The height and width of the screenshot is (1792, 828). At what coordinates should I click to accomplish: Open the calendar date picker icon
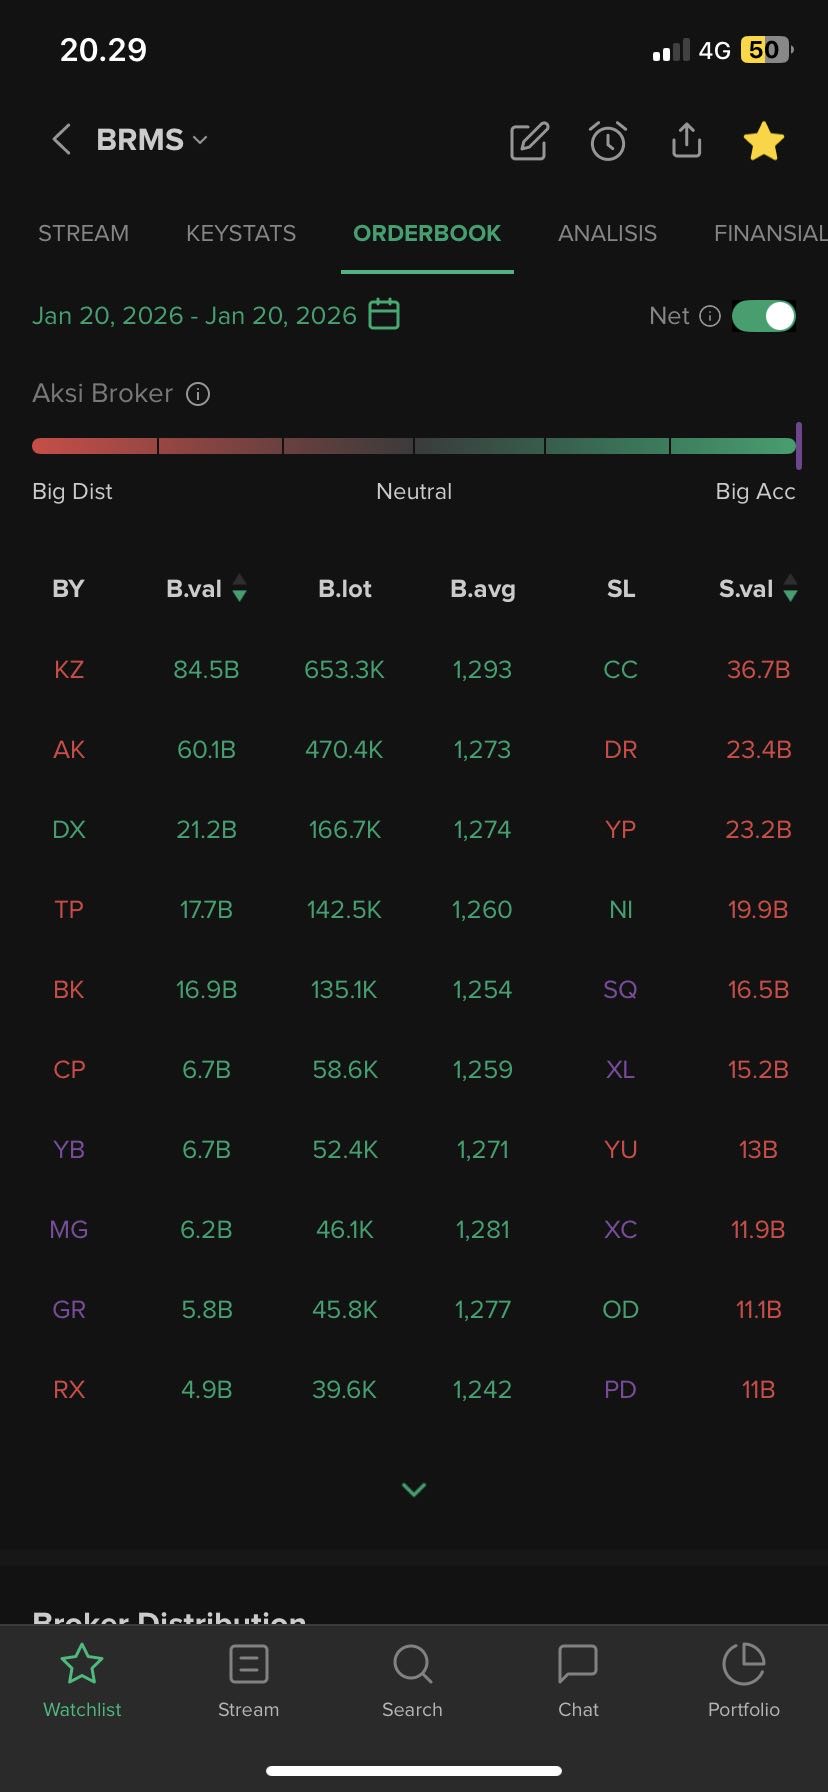tap(384, 315)
